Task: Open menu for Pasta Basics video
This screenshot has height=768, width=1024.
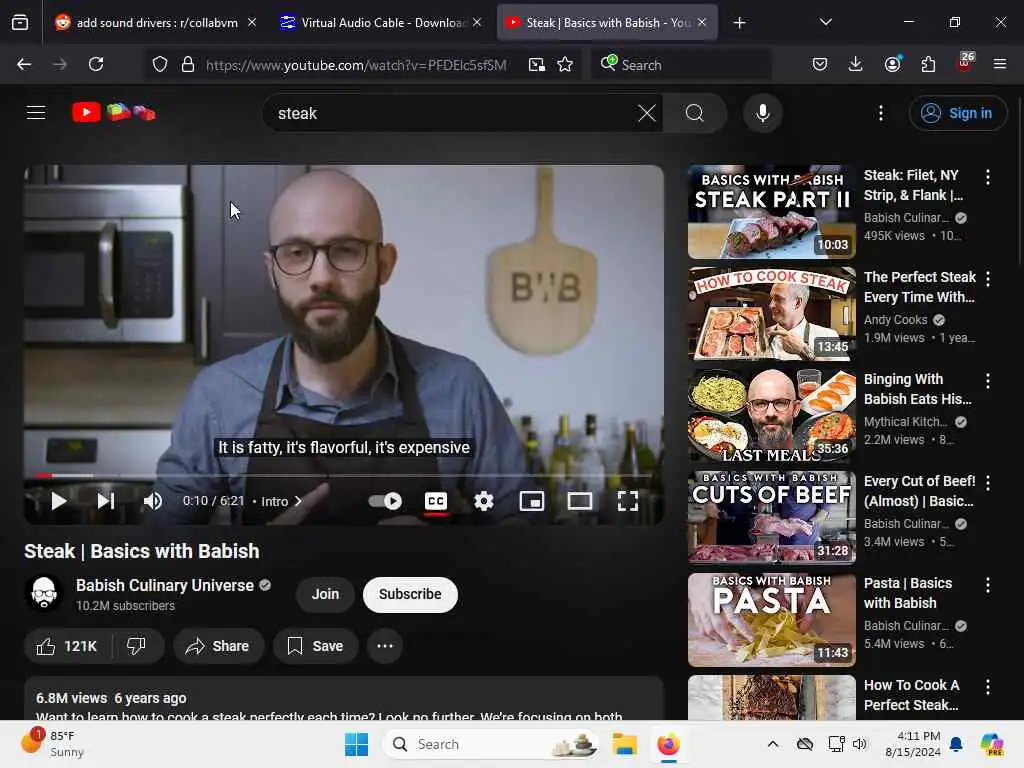Action: (987, 584)
